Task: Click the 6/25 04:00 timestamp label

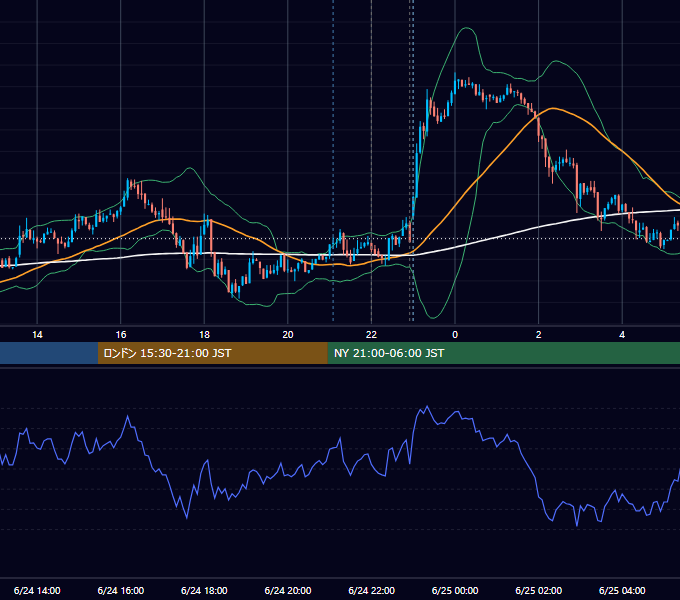Action: click(622, 590)
